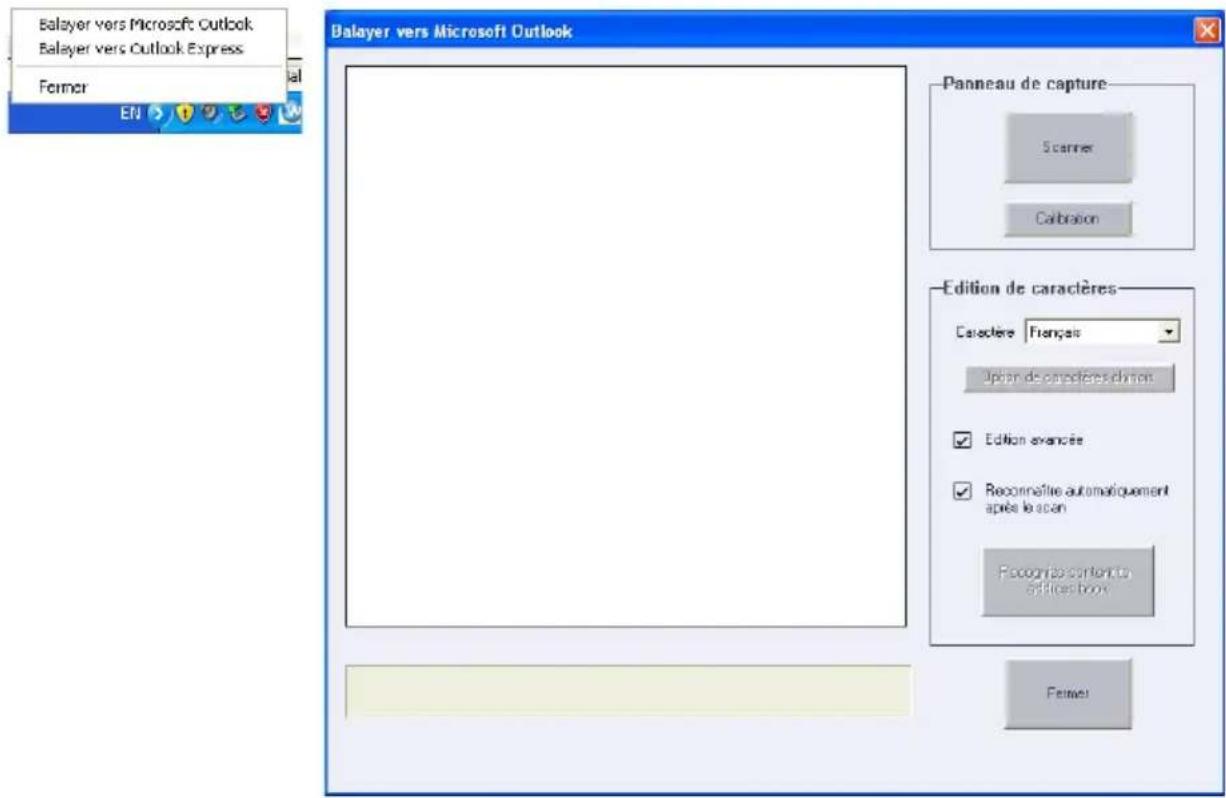This screenshot has width=1226, height=798.
Task: Click the red shield tray icon
Action: [263, 115]
